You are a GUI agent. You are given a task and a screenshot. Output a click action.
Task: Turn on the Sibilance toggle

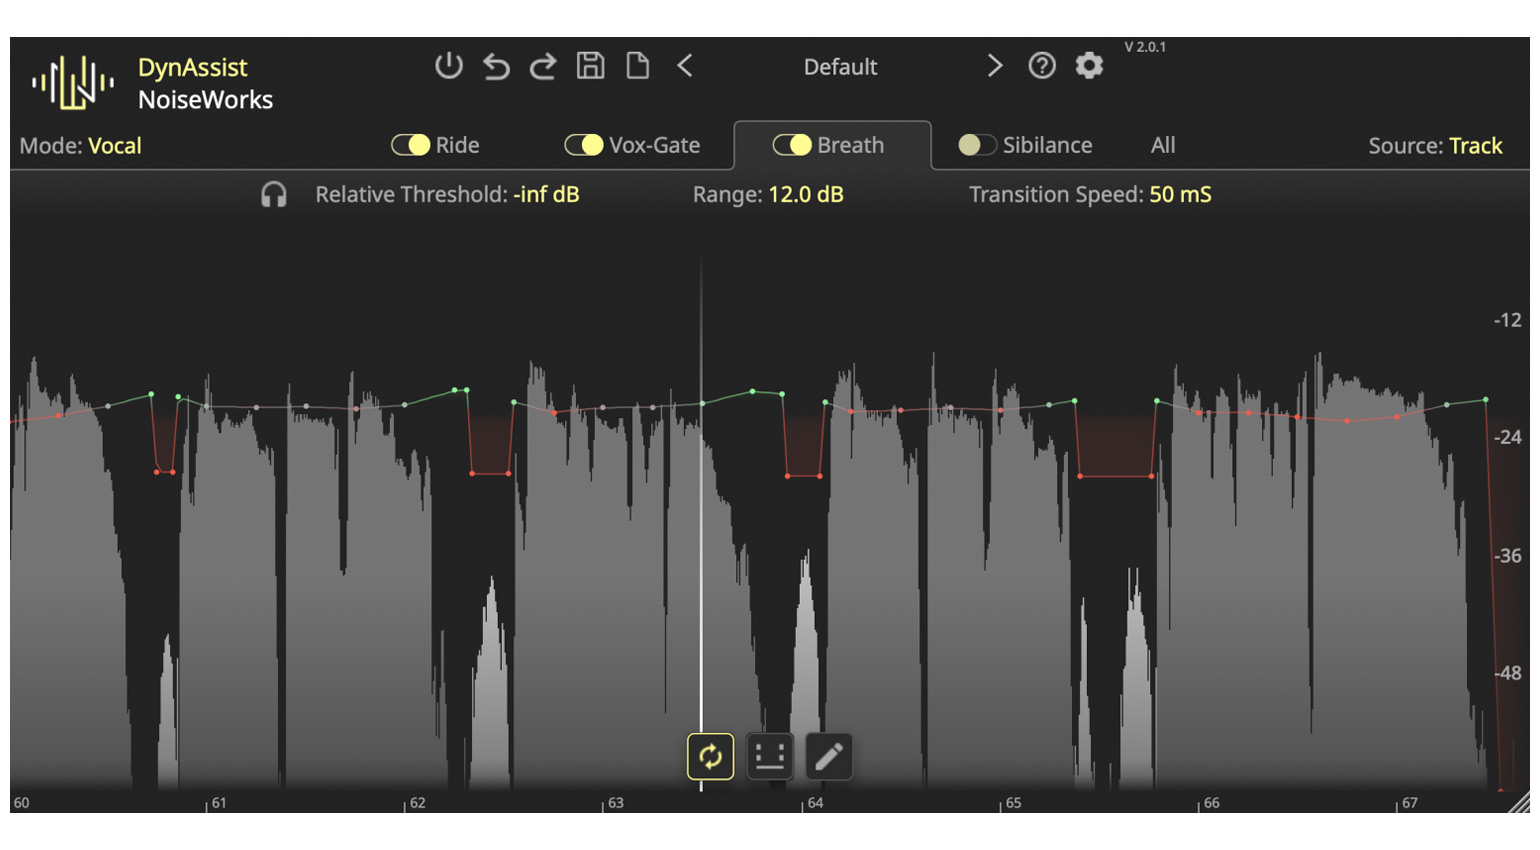[976, 145]
